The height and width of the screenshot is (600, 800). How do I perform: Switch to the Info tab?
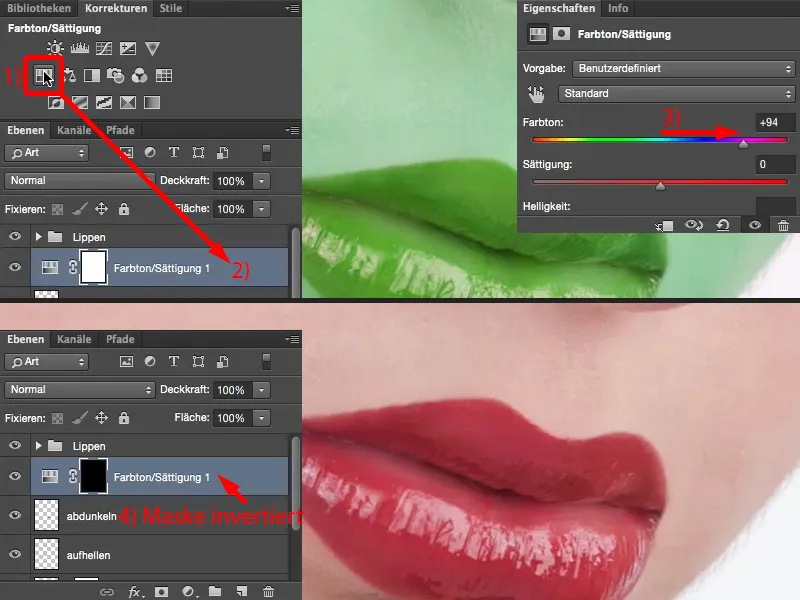click(618, 8)
